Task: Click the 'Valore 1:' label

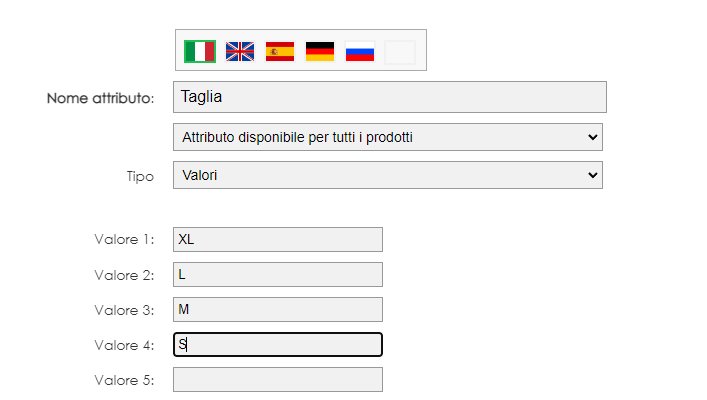Action: [124, 239]
